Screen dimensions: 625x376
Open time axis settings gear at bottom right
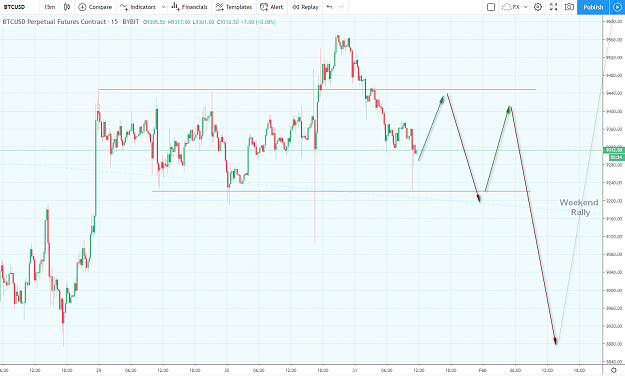coord(614,370)
